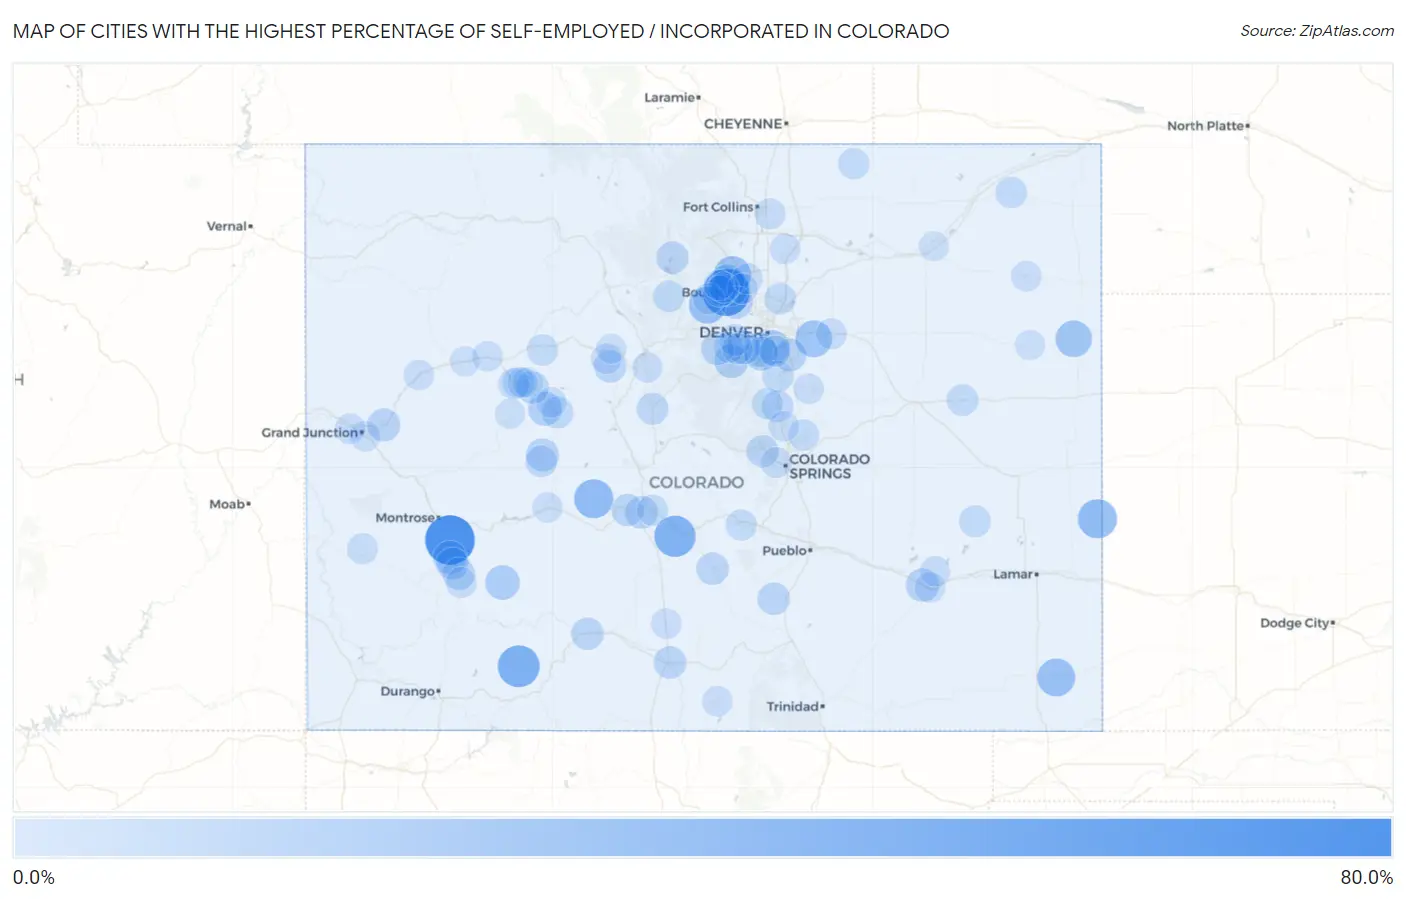Click the 80.0% legend maximum value
The image size is (1406, 899).
click(x=1366, y=877)
